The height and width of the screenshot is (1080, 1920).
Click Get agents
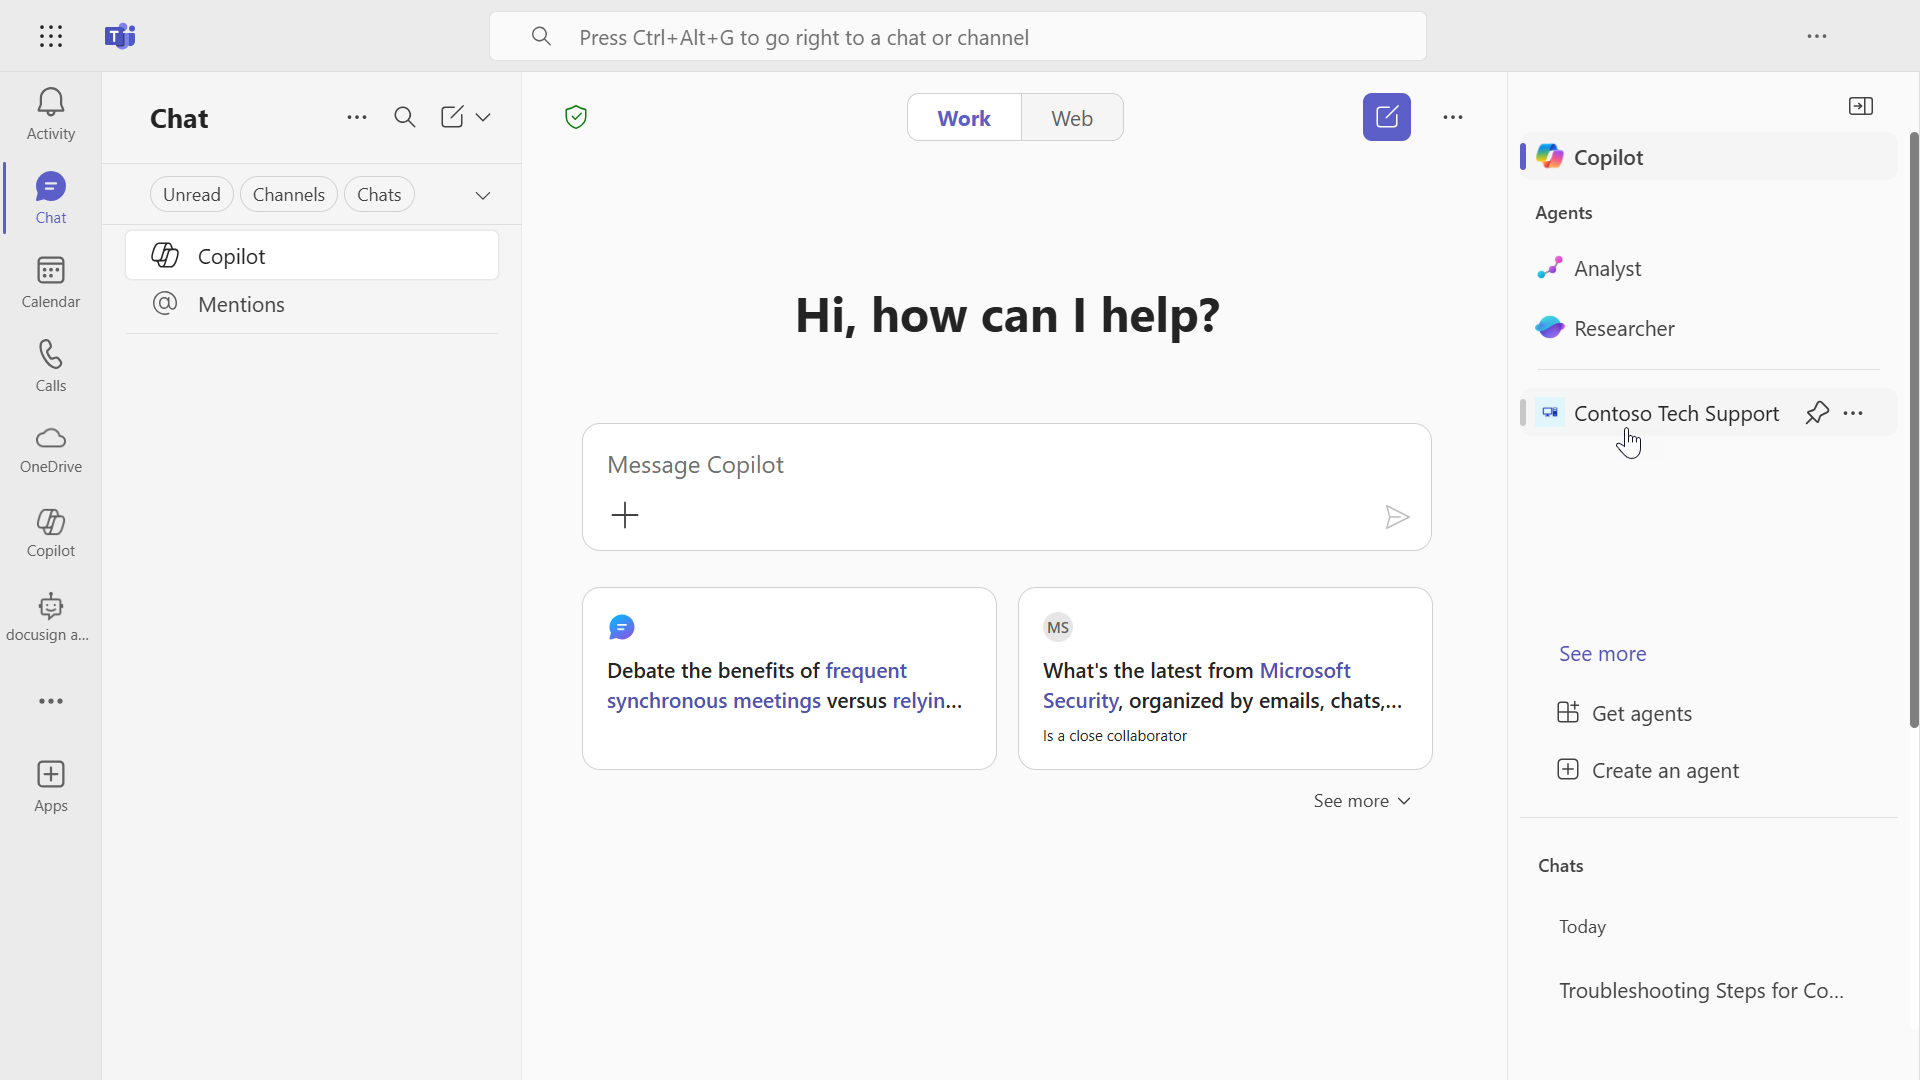point(1625,713)
